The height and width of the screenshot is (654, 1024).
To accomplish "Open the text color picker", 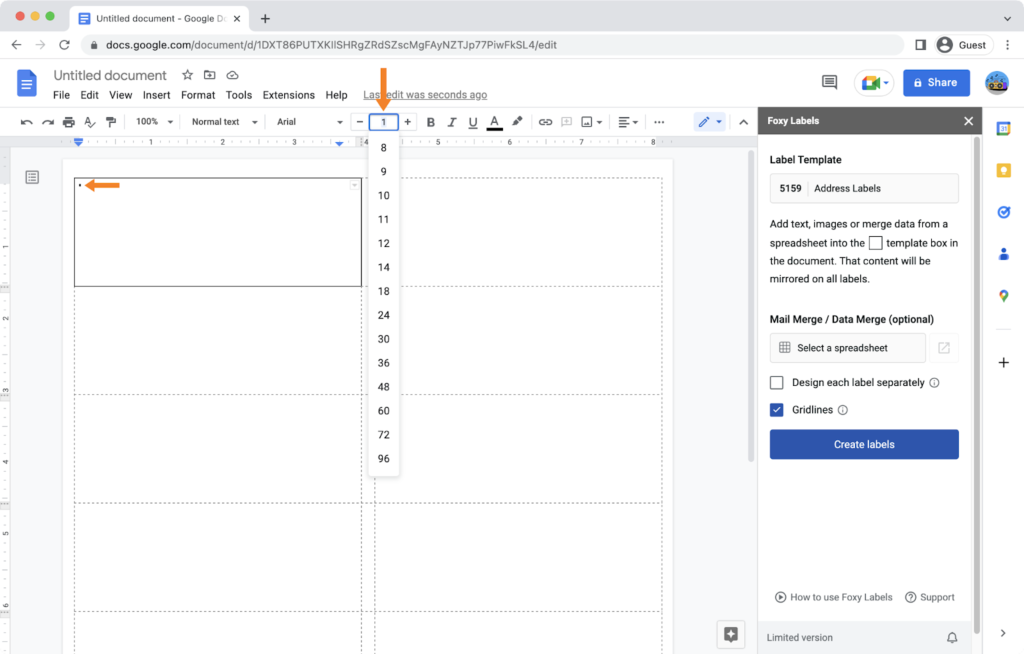I will click(x=494, y=122).
